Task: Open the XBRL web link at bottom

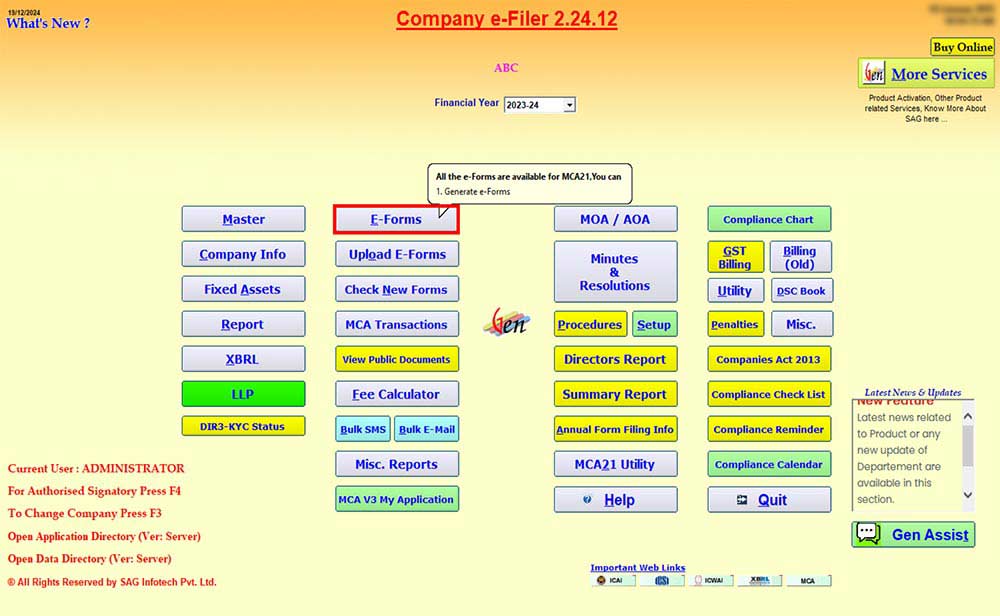Action: (760, 580)
